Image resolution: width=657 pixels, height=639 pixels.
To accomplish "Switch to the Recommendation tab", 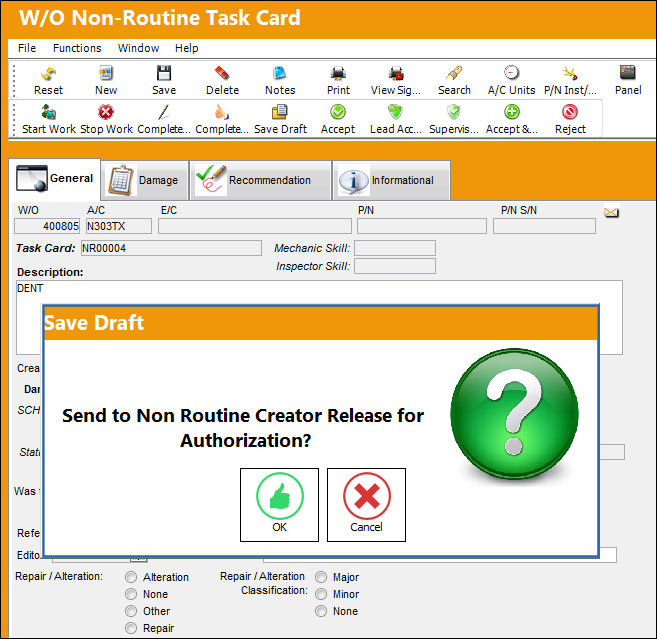I will pos(261,180).
